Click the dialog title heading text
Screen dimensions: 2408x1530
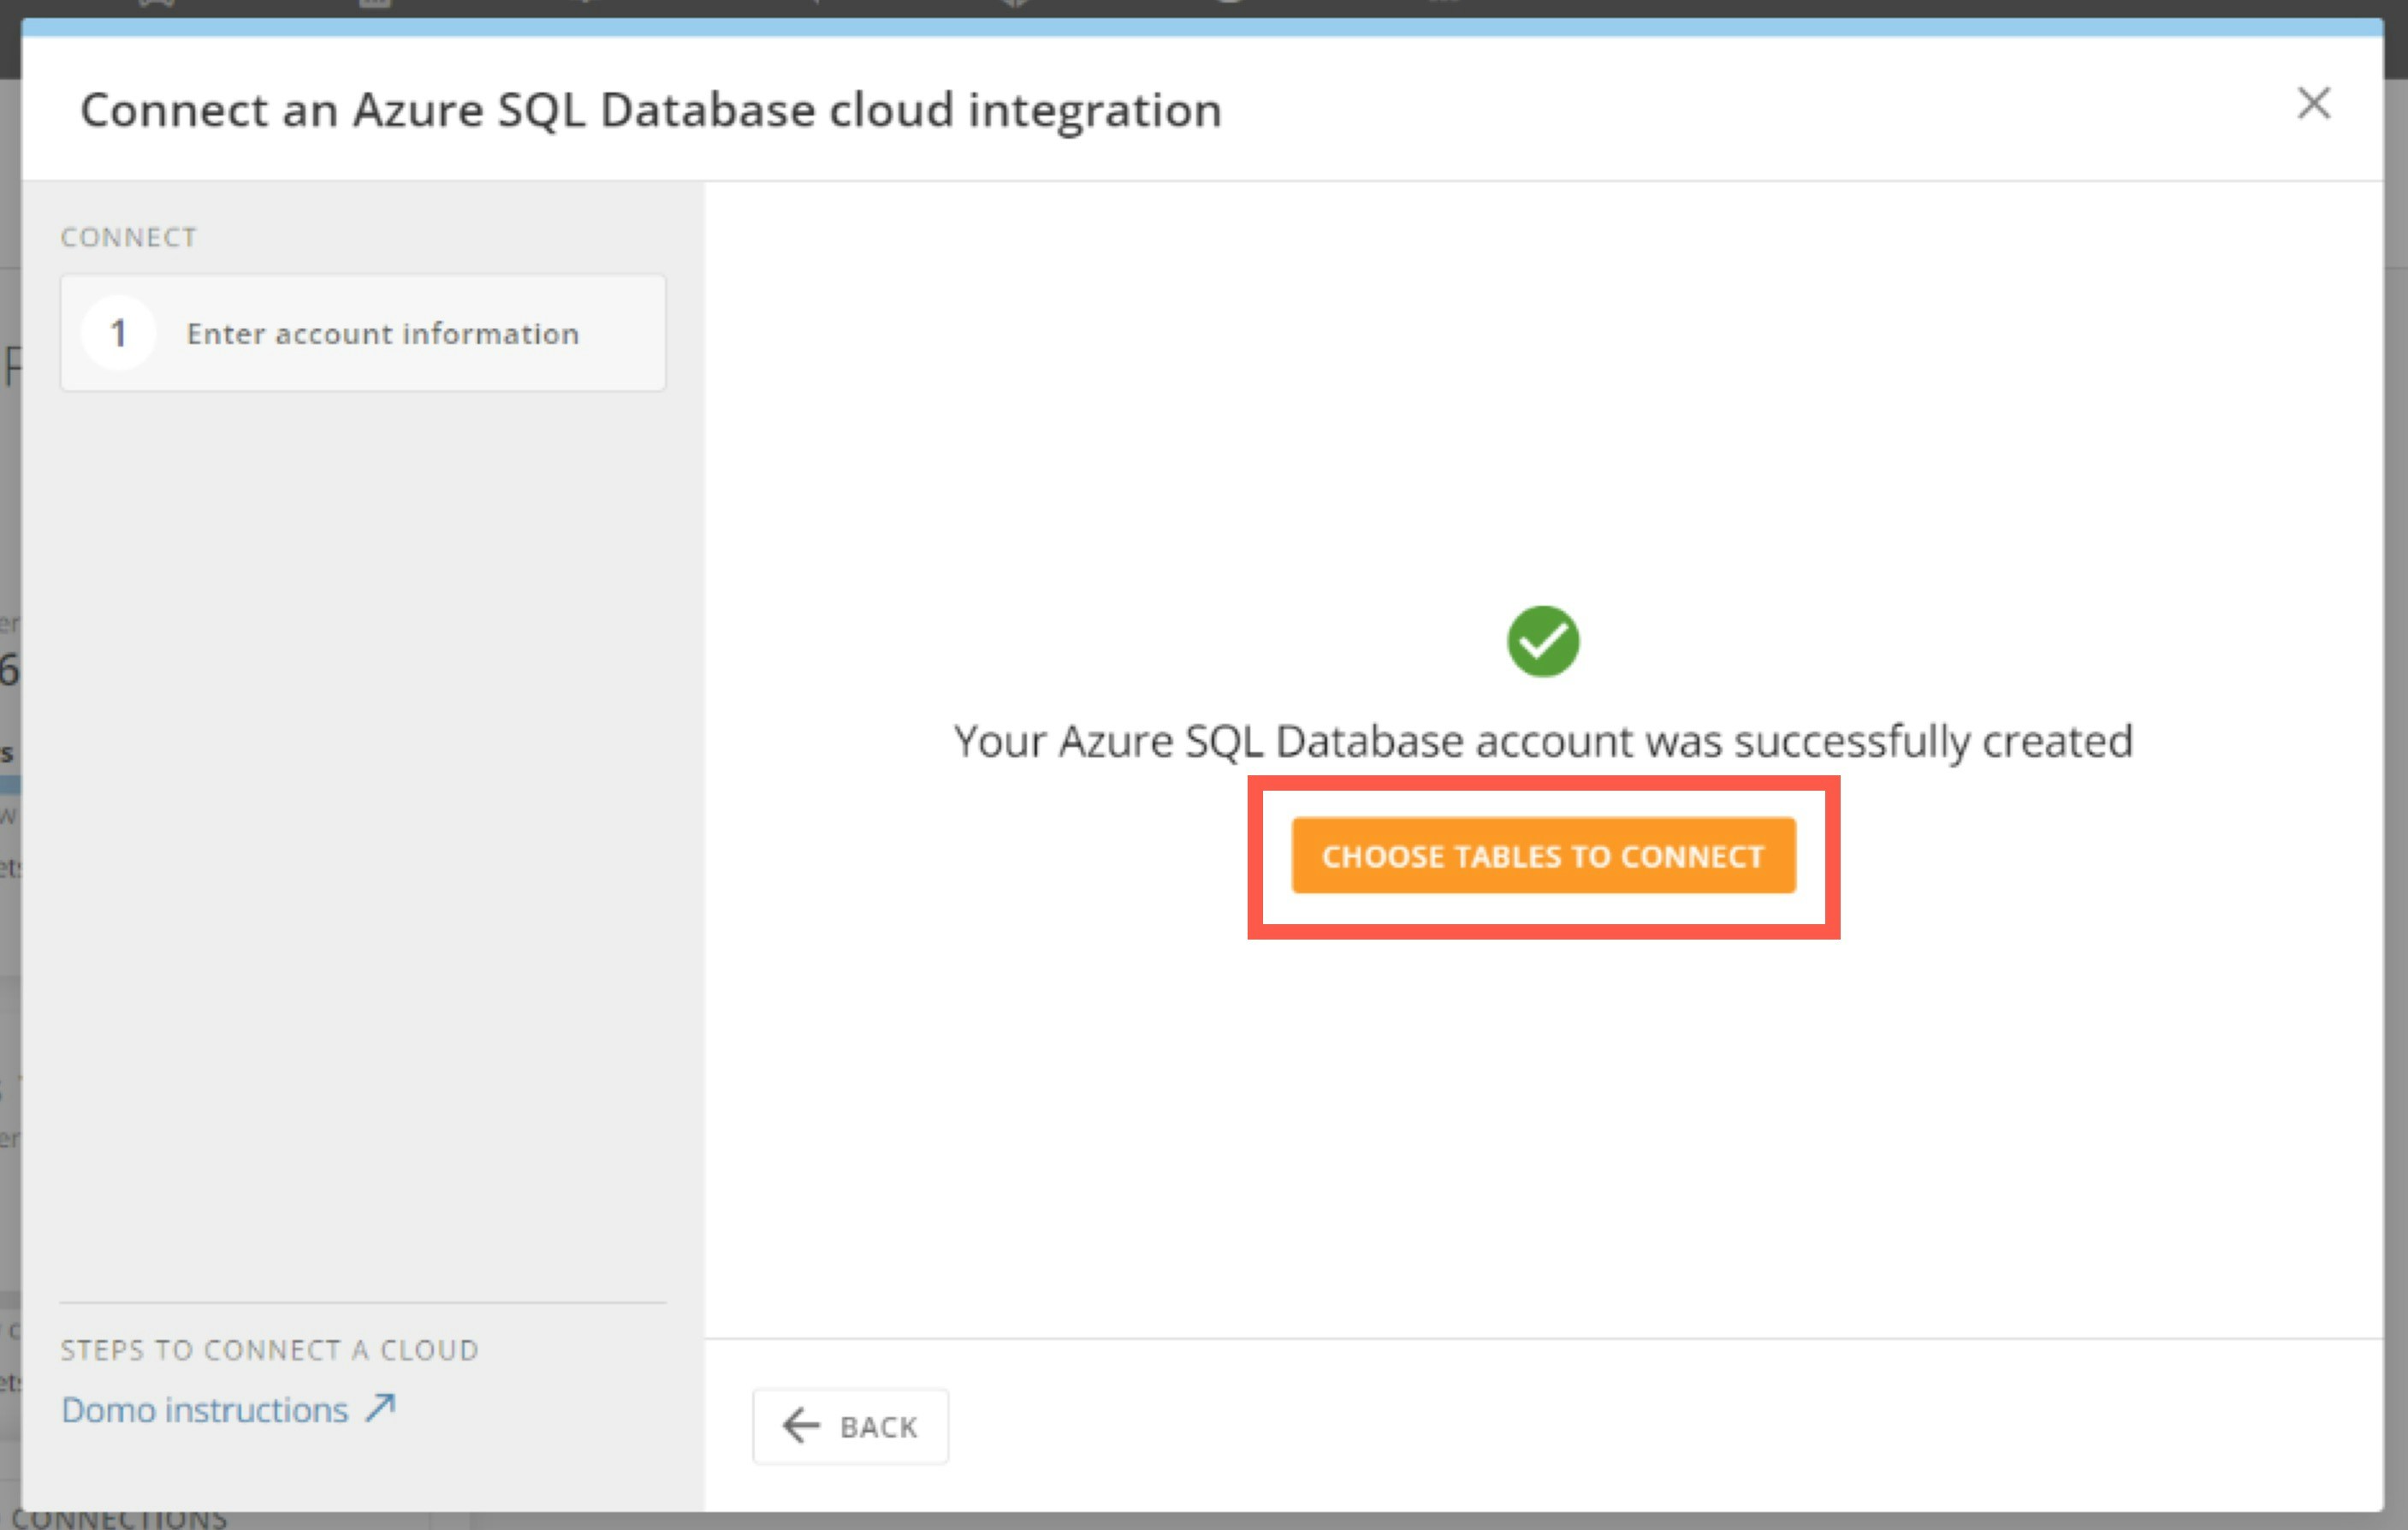tap(651, 110)
